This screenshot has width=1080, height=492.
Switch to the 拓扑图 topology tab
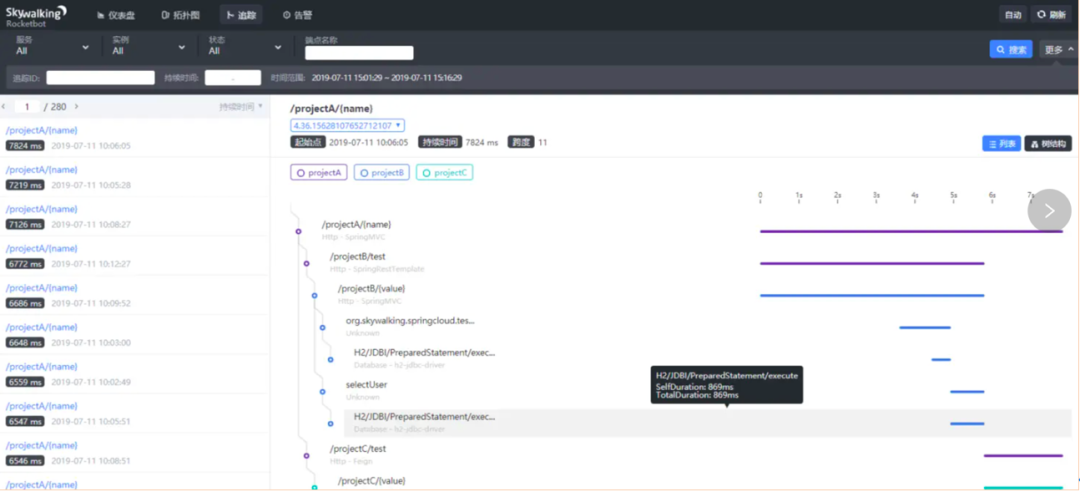180,16
